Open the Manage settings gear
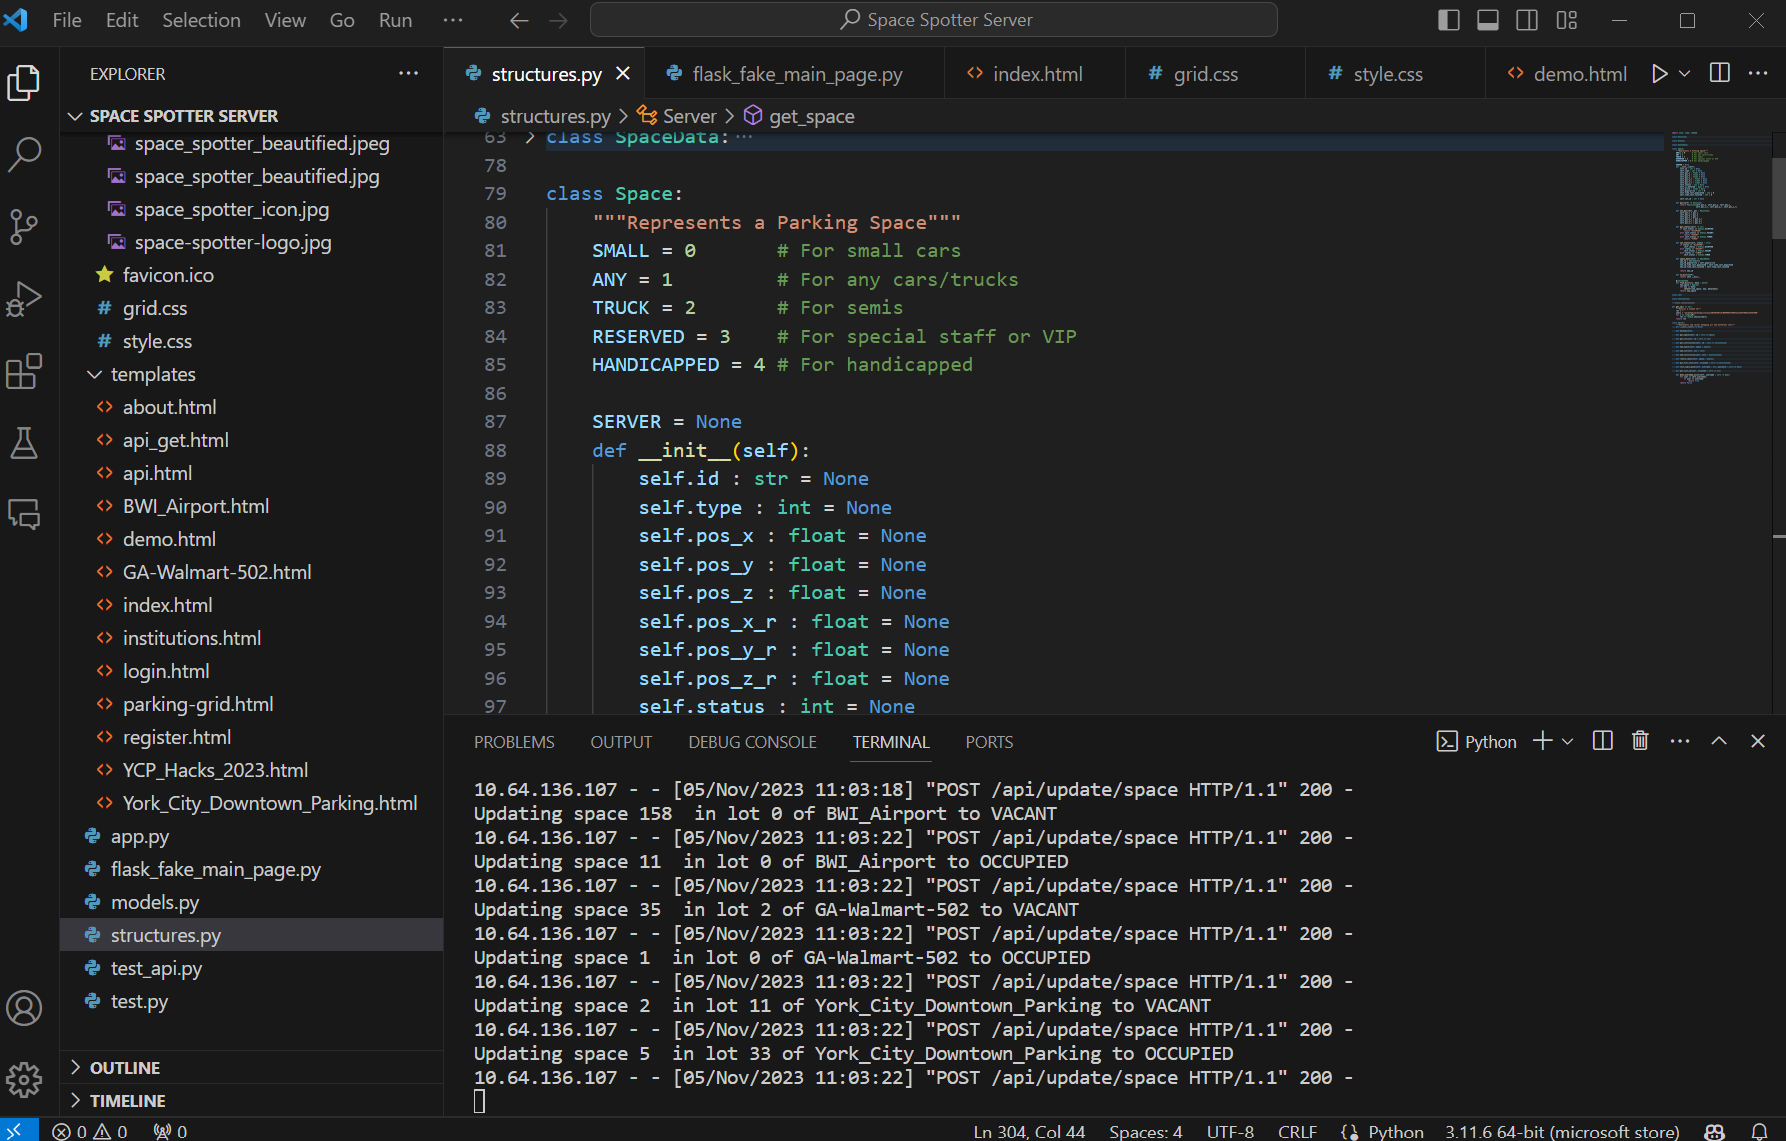Image resolution: width=1786 pixels, height=1141 pixels. coord(24,1079)
